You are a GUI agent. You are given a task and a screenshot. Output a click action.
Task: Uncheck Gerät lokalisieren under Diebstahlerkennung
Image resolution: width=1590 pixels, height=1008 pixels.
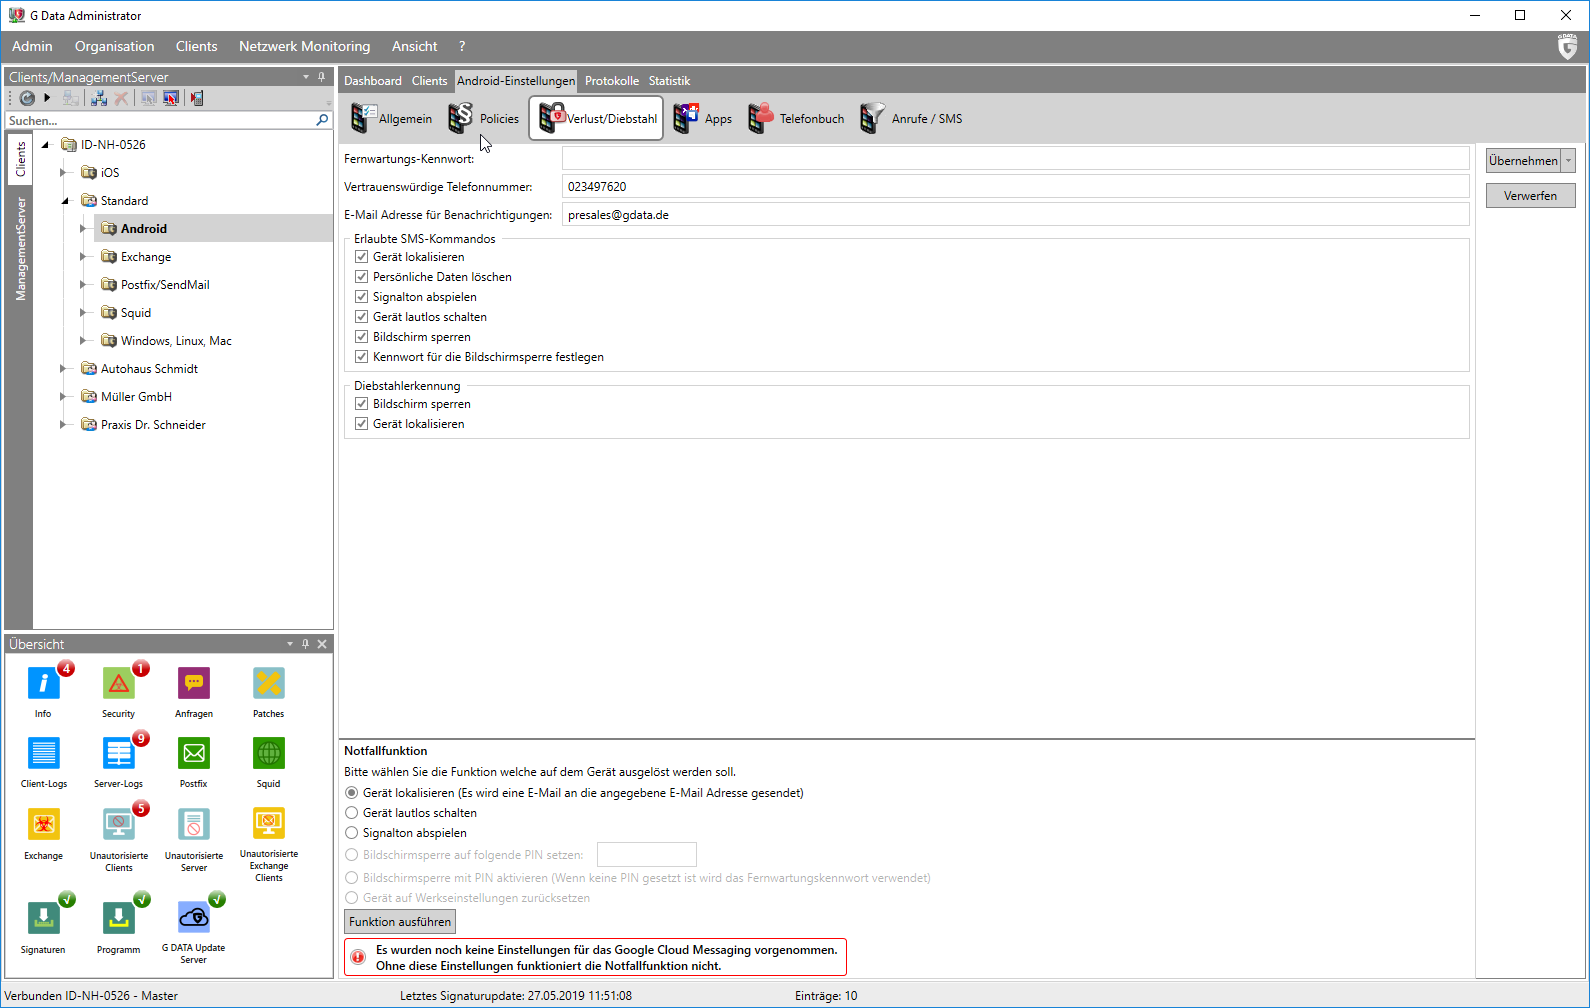click(361, 424)
